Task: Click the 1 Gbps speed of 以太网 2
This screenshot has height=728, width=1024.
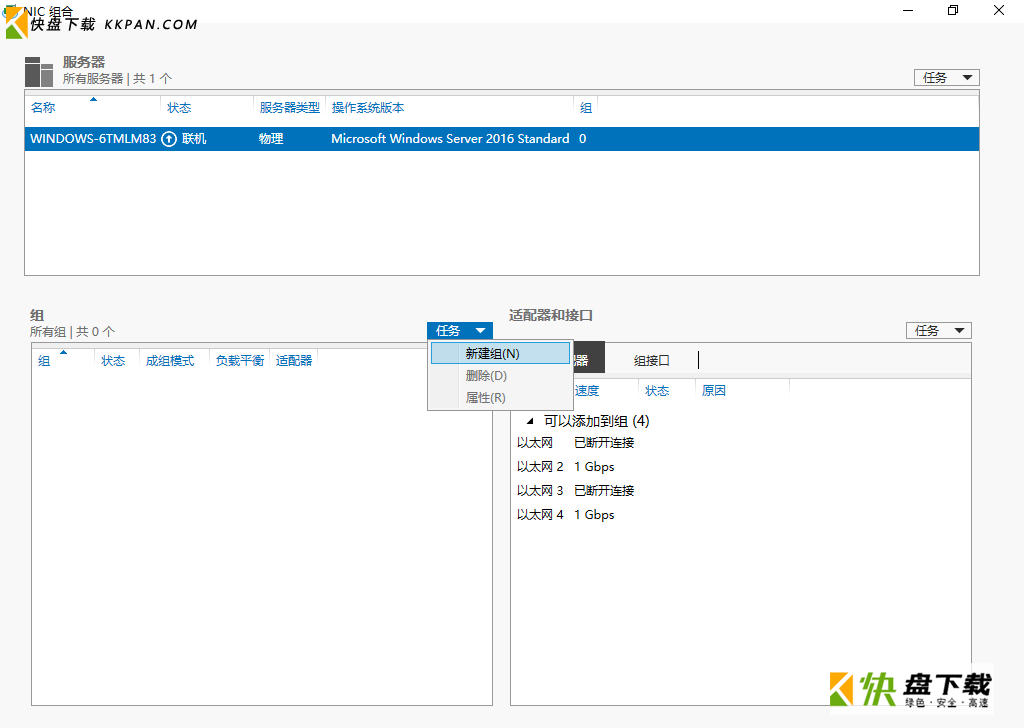Action: (x=594, y=467)
